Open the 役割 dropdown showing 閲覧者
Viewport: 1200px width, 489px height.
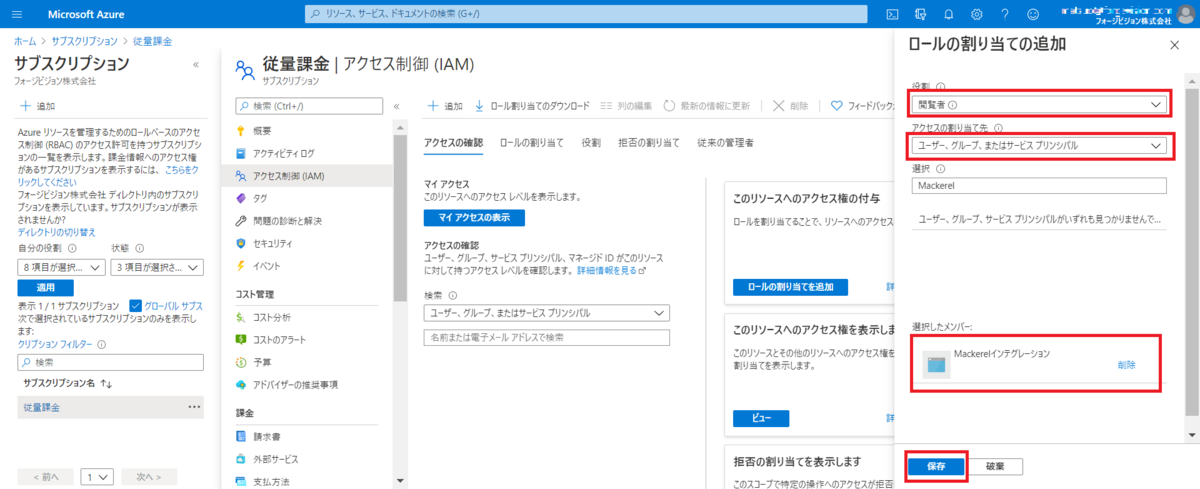pyautogui.click(x=1040, y=104)
